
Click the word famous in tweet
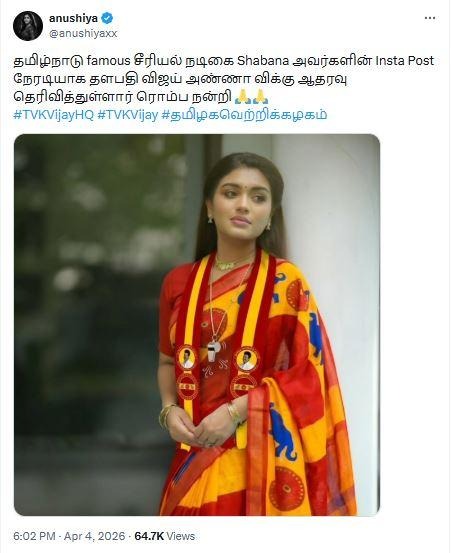(x=109, y=61)
